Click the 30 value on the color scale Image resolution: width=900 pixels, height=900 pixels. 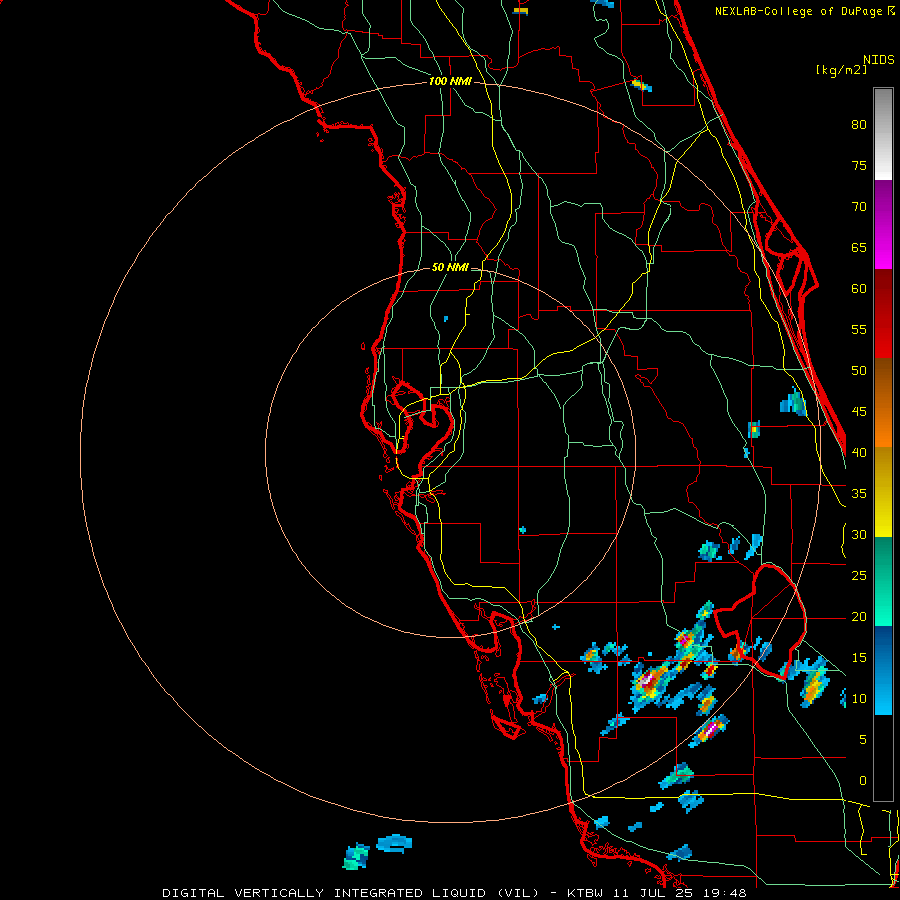[x=859, y=535]
